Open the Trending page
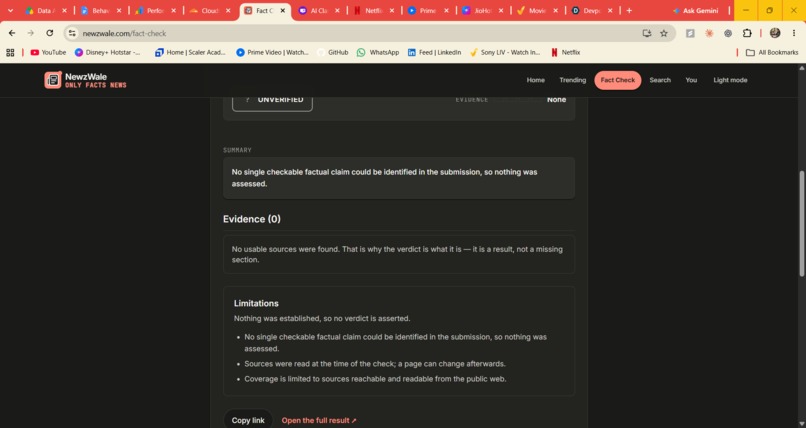This screenshot has height=428, width=806. click(572, 80)
